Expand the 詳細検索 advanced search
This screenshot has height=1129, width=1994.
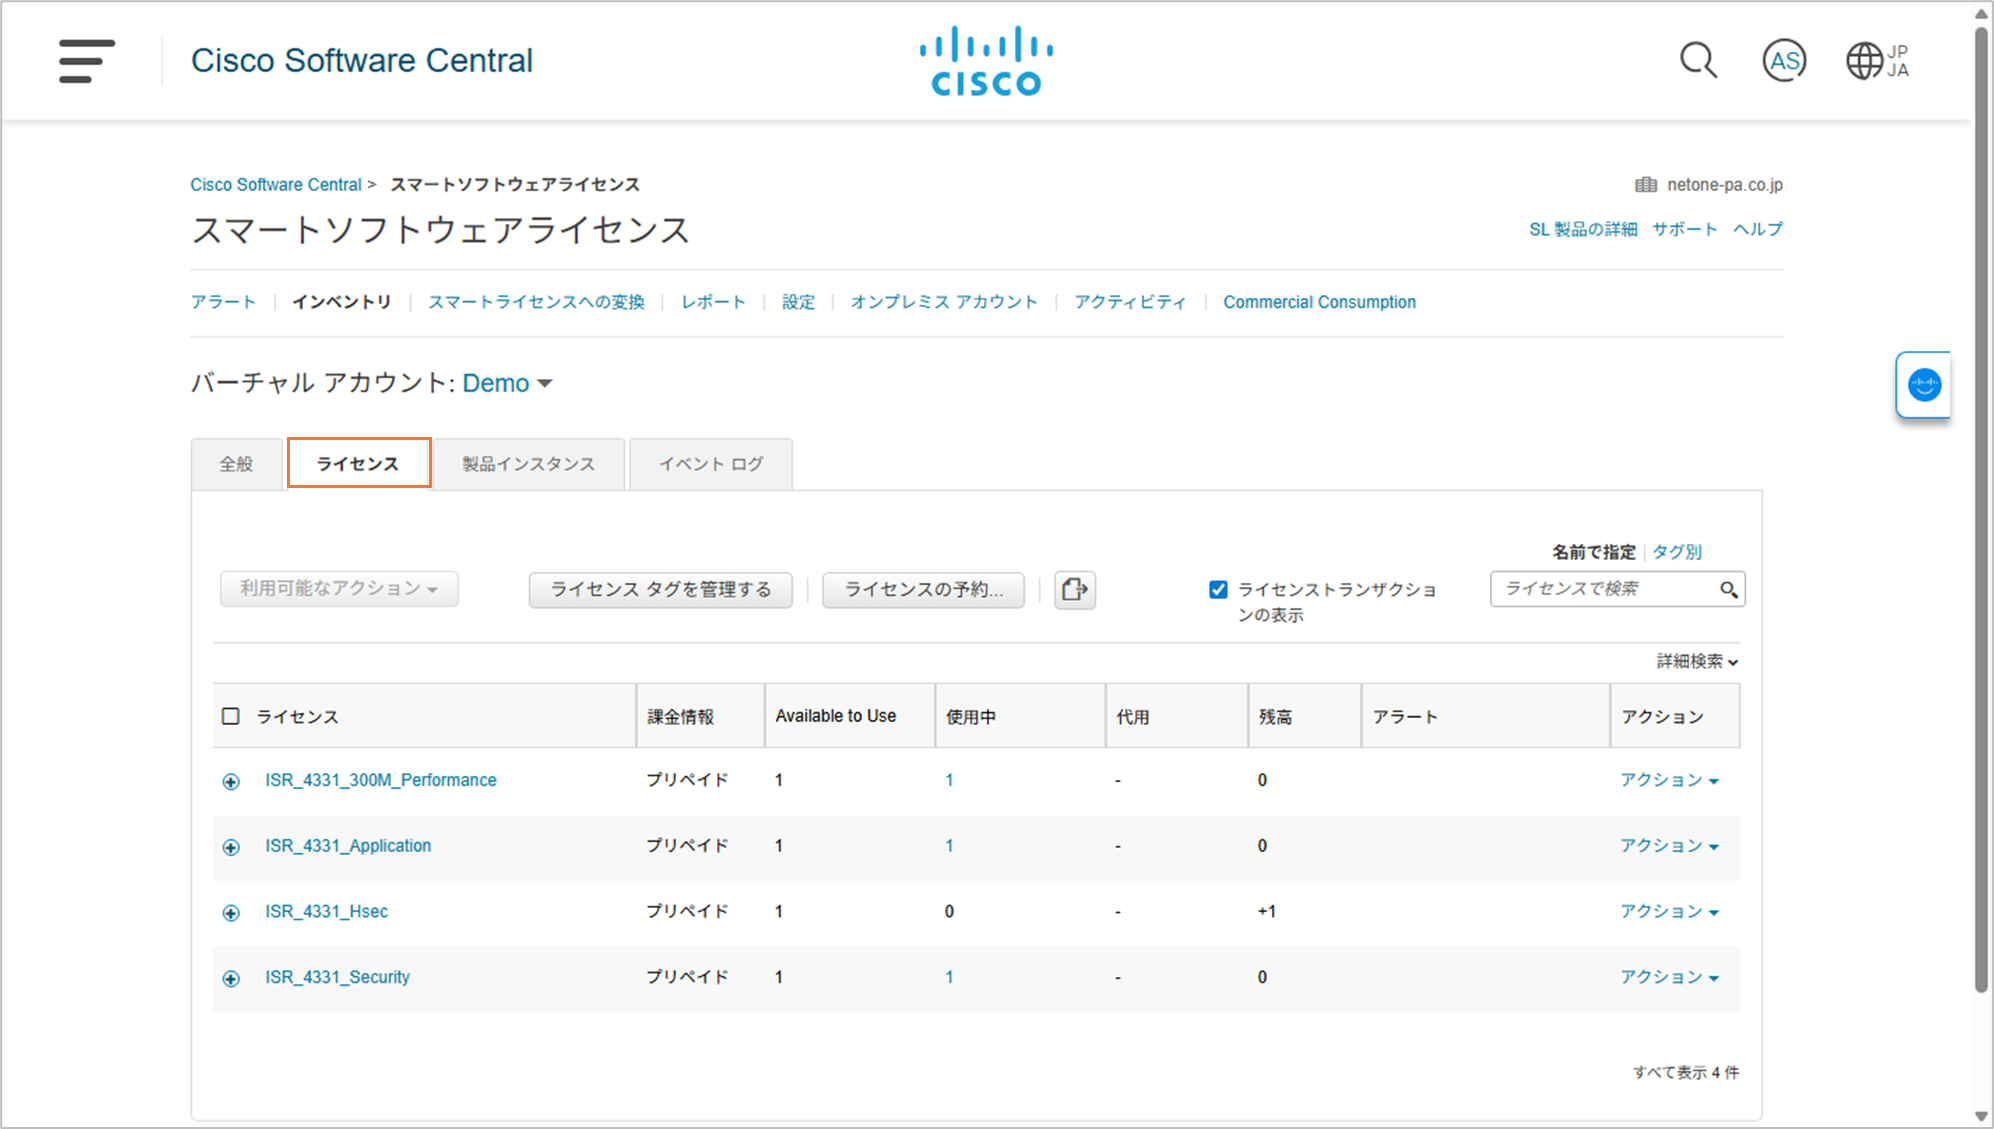tap(1696, 661)
